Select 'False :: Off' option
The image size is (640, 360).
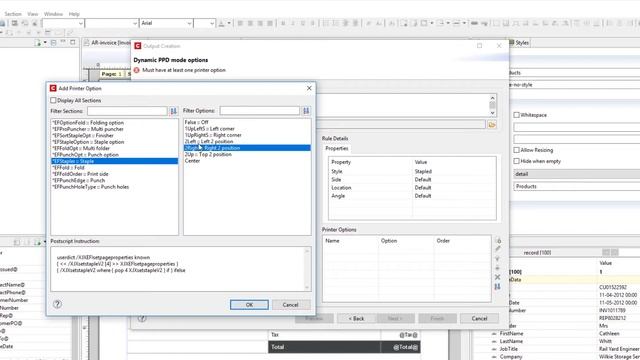pyautogui.click(x=196, y=122)
